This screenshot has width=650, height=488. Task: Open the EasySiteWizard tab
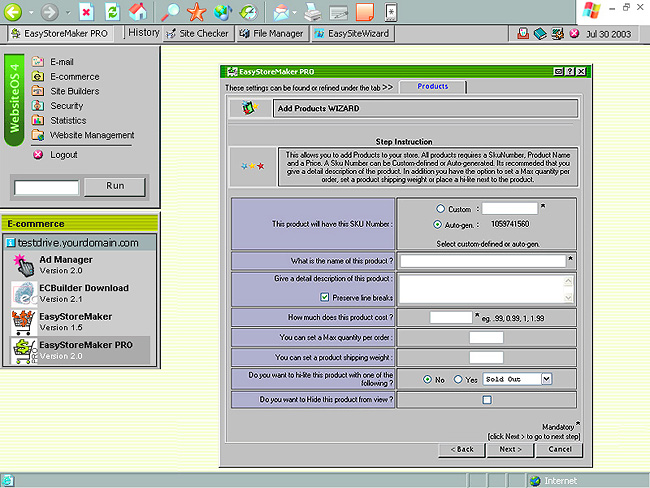tap(352, 34)
